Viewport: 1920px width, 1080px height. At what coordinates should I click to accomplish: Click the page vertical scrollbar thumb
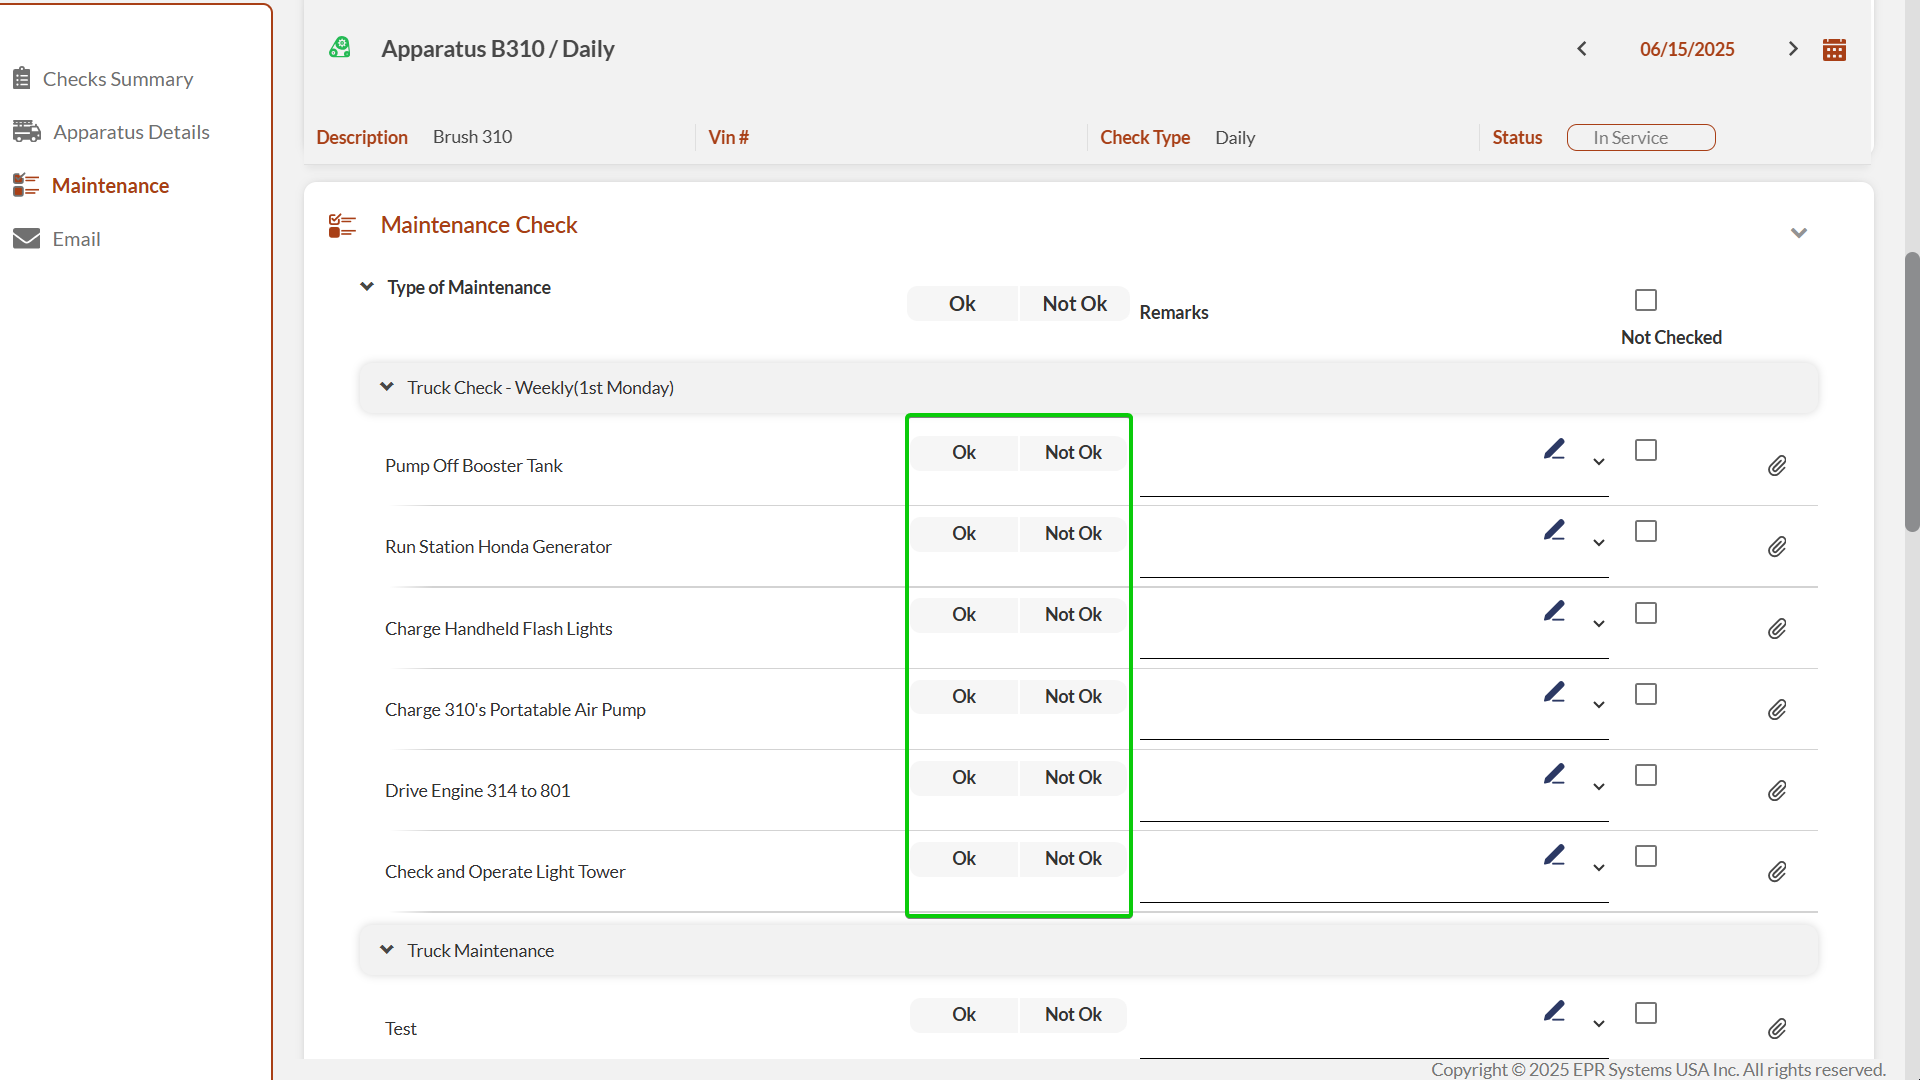tap(1911, 390)
